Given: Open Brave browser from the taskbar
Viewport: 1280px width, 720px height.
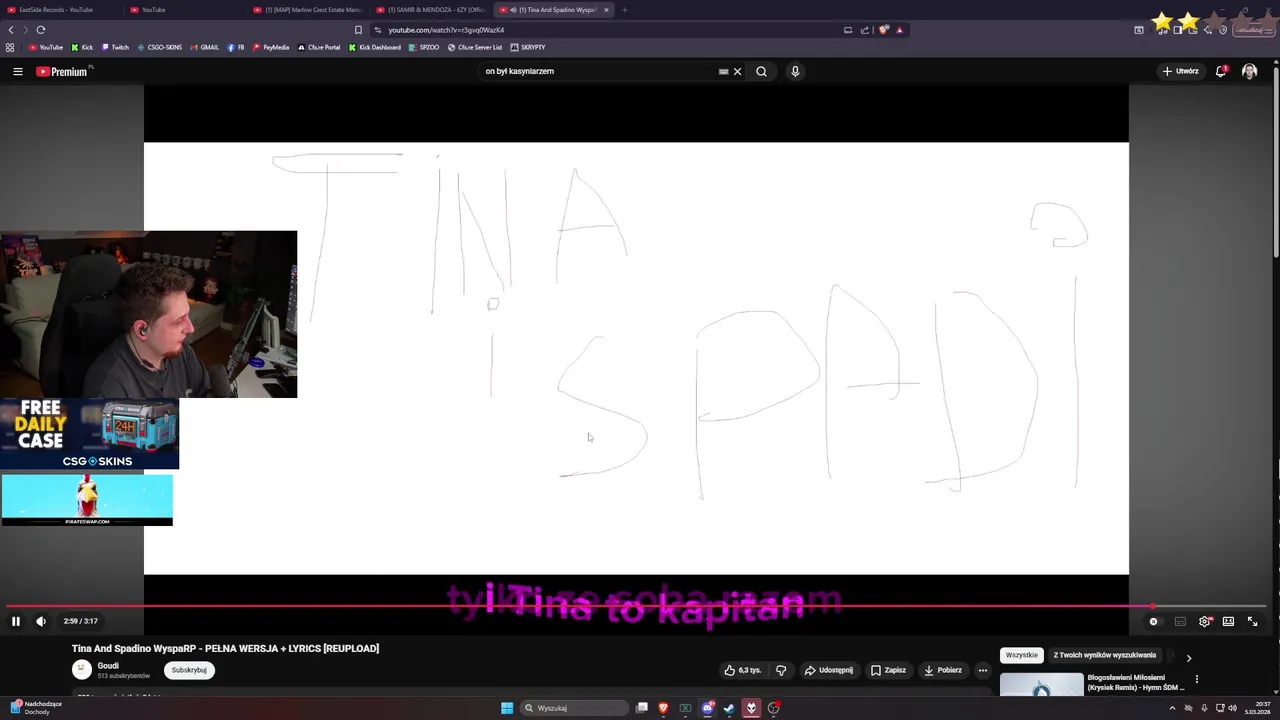Looking at the screenshot, I should coord(663,708).
